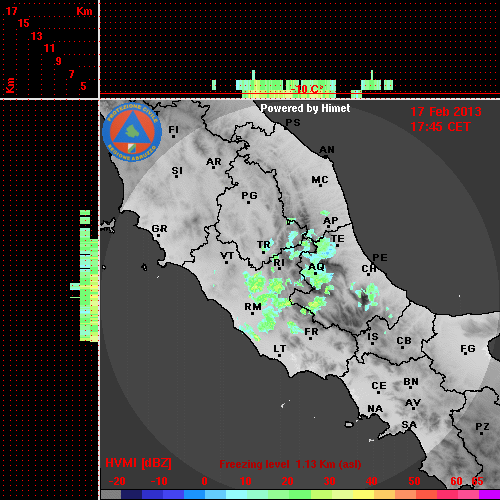Click the 'Freezing level 1.13 Km (asl)' text

tap(290, 464)
